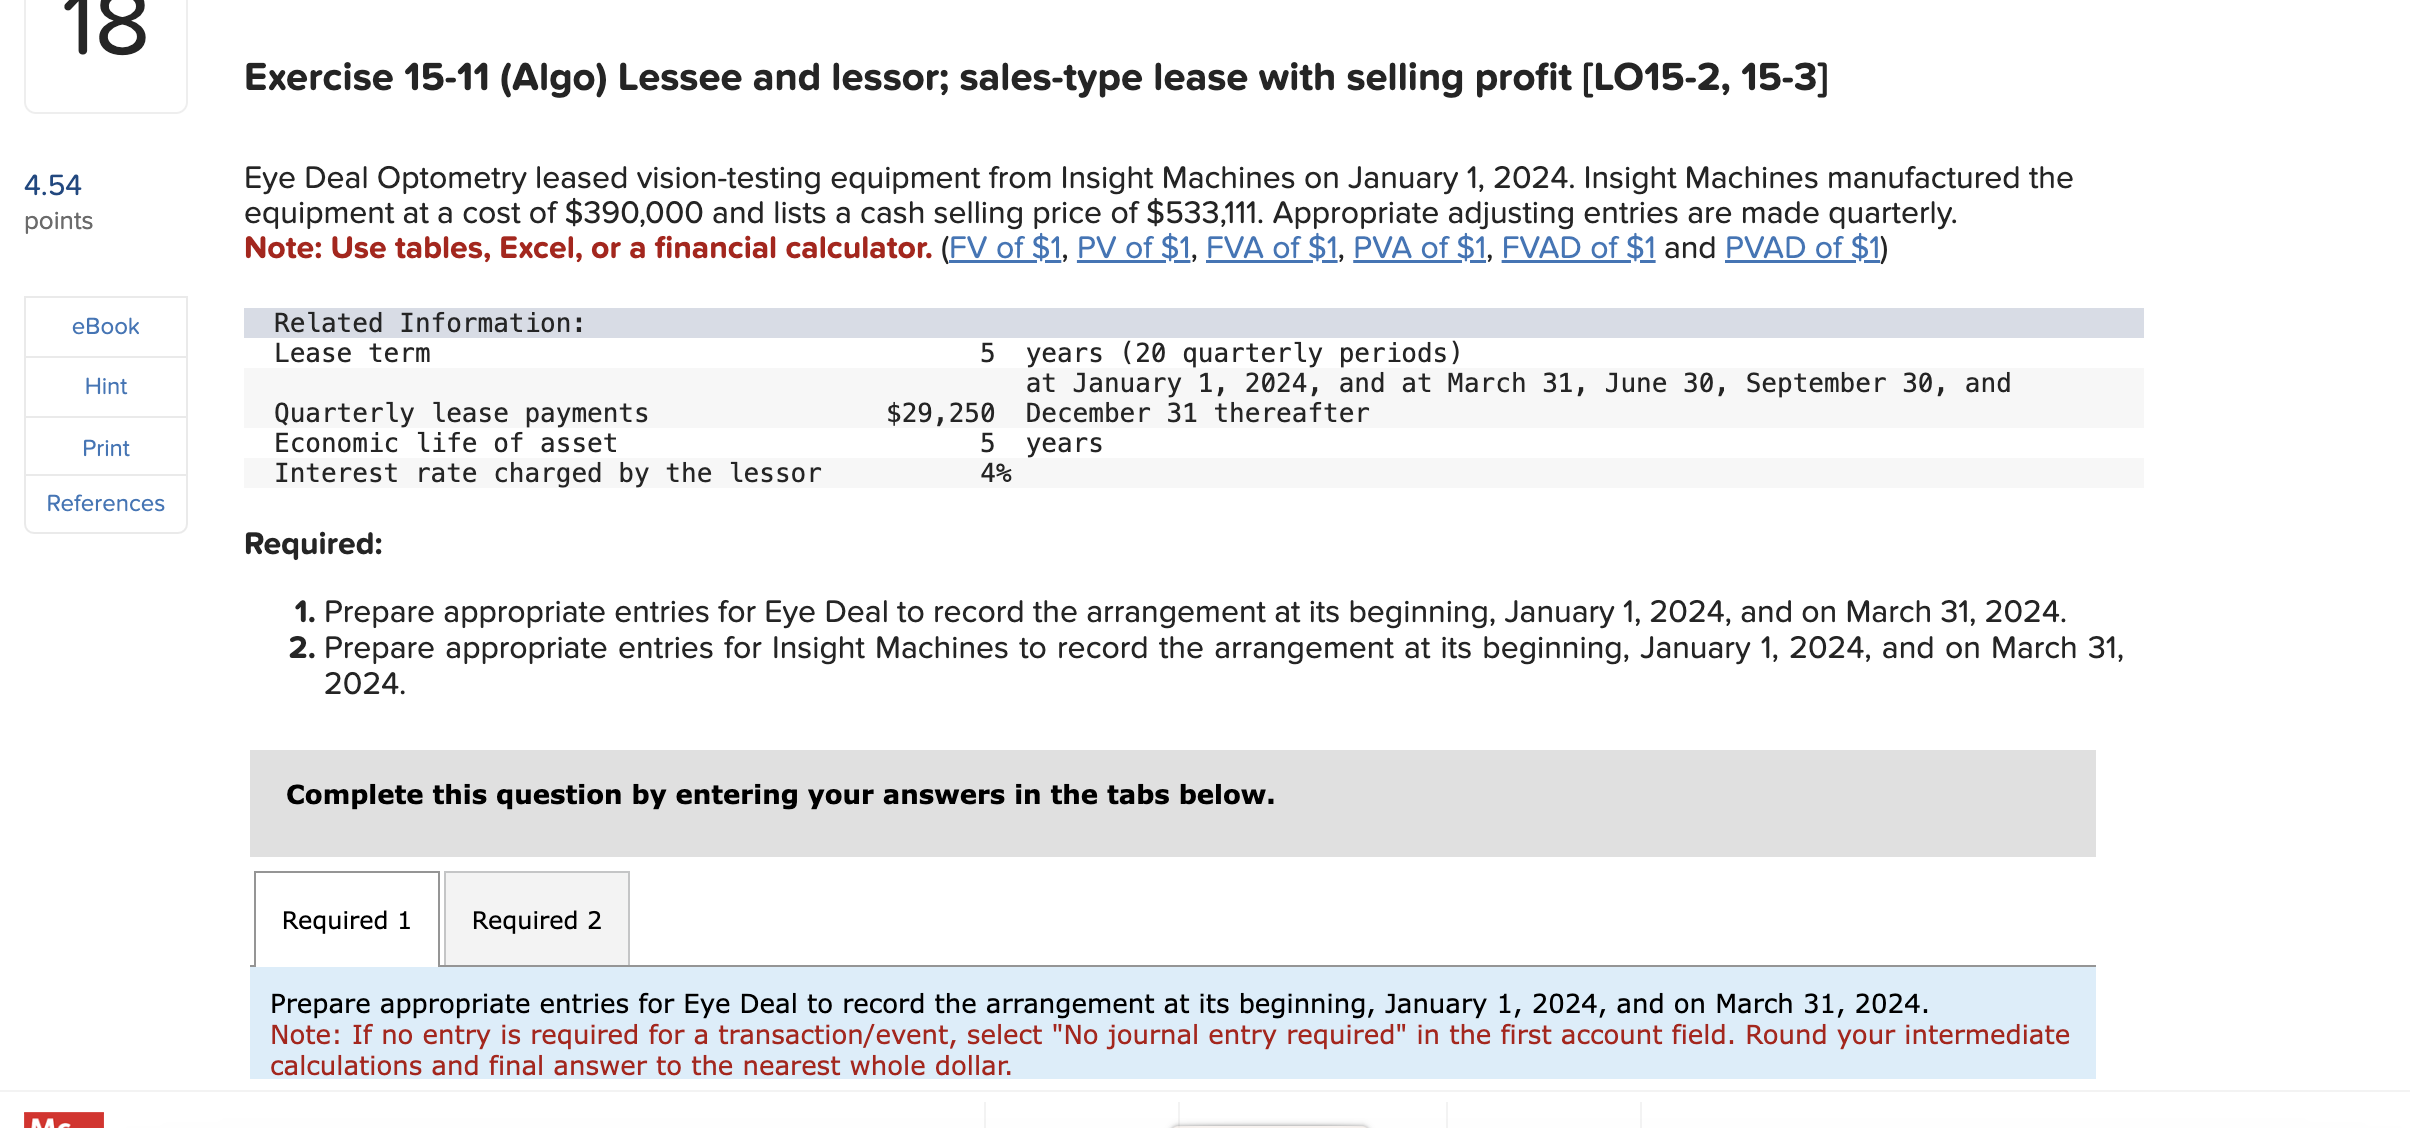
Task: View the Hint for this exercise
Action: 104,387
